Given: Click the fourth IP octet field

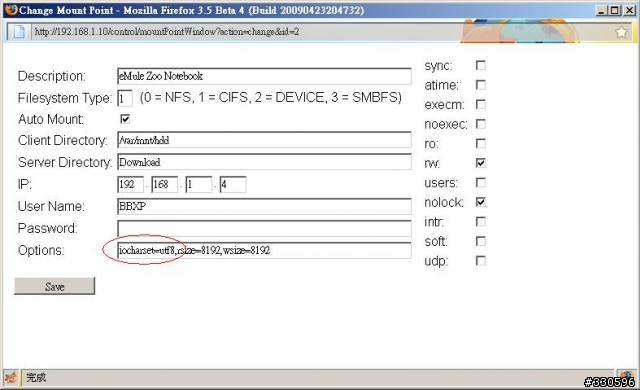Looking at the screenshot, I should pyautogui.click(x=233, y=184).
